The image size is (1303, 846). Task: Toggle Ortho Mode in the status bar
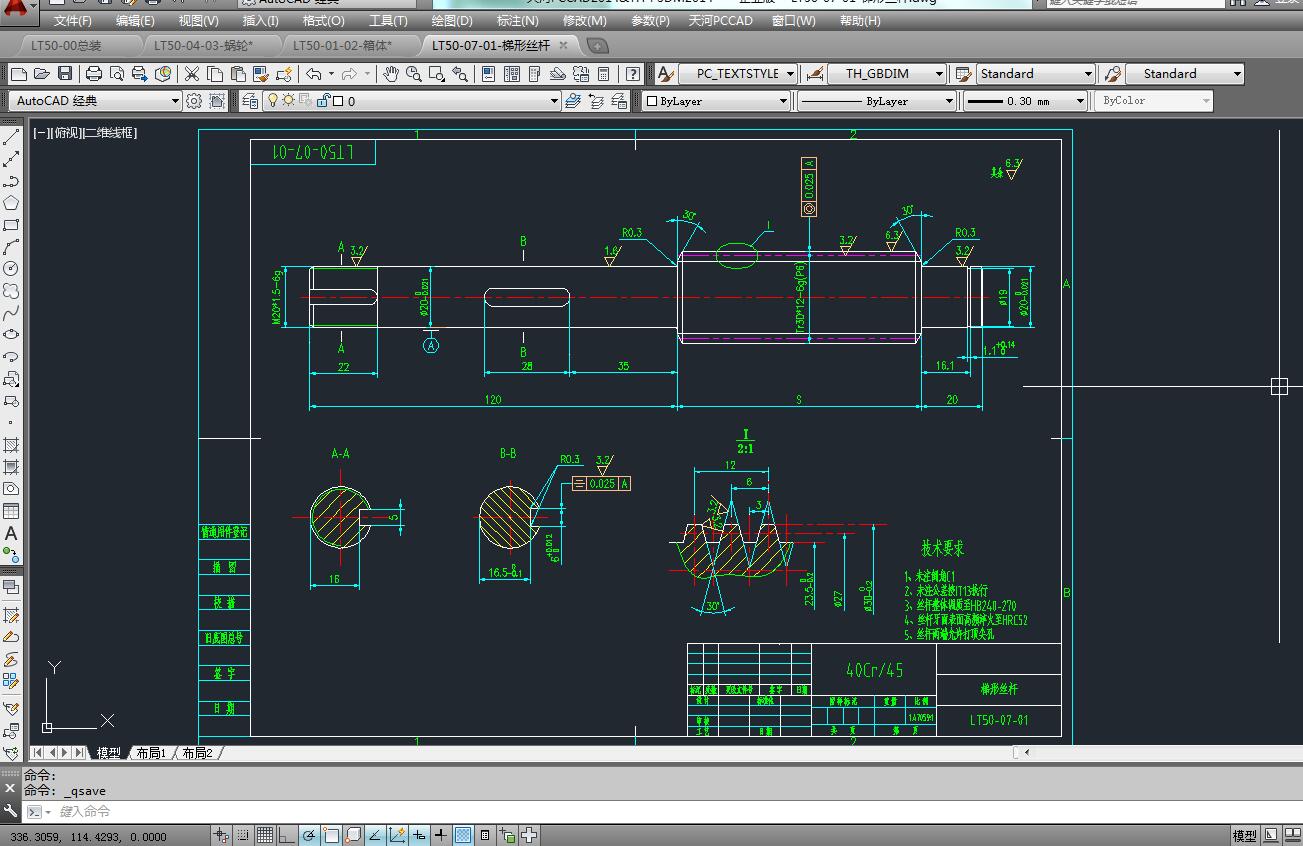[x=287, y=835]
